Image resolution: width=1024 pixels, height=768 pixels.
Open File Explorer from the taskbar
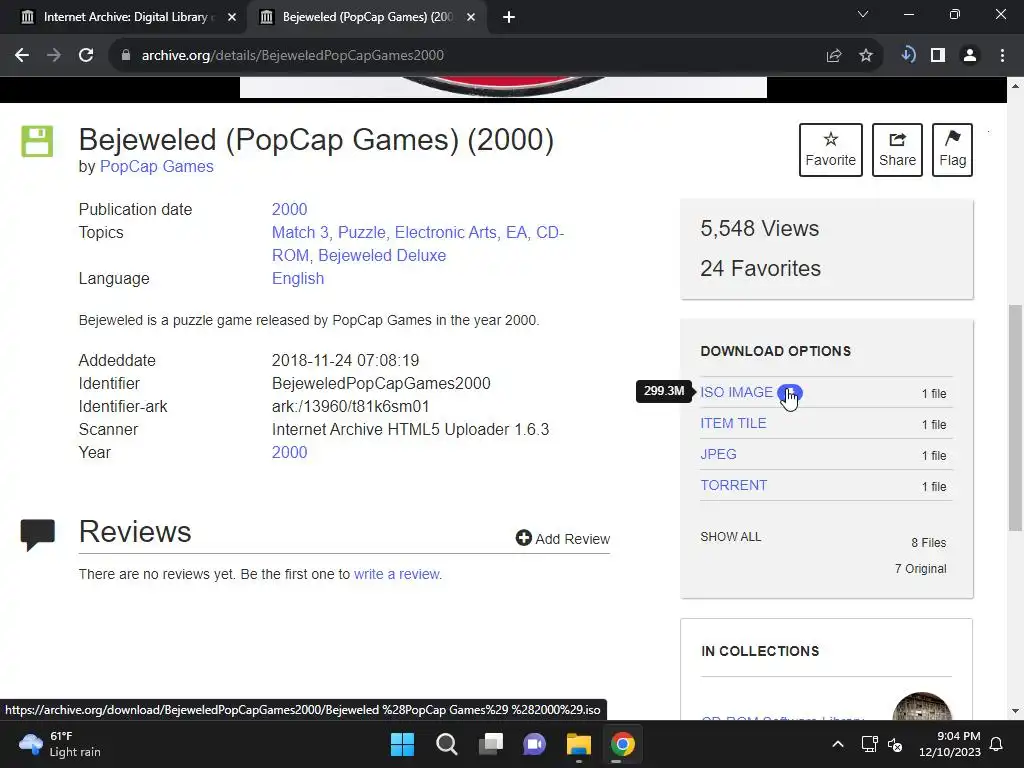click(x=579, y=744)
